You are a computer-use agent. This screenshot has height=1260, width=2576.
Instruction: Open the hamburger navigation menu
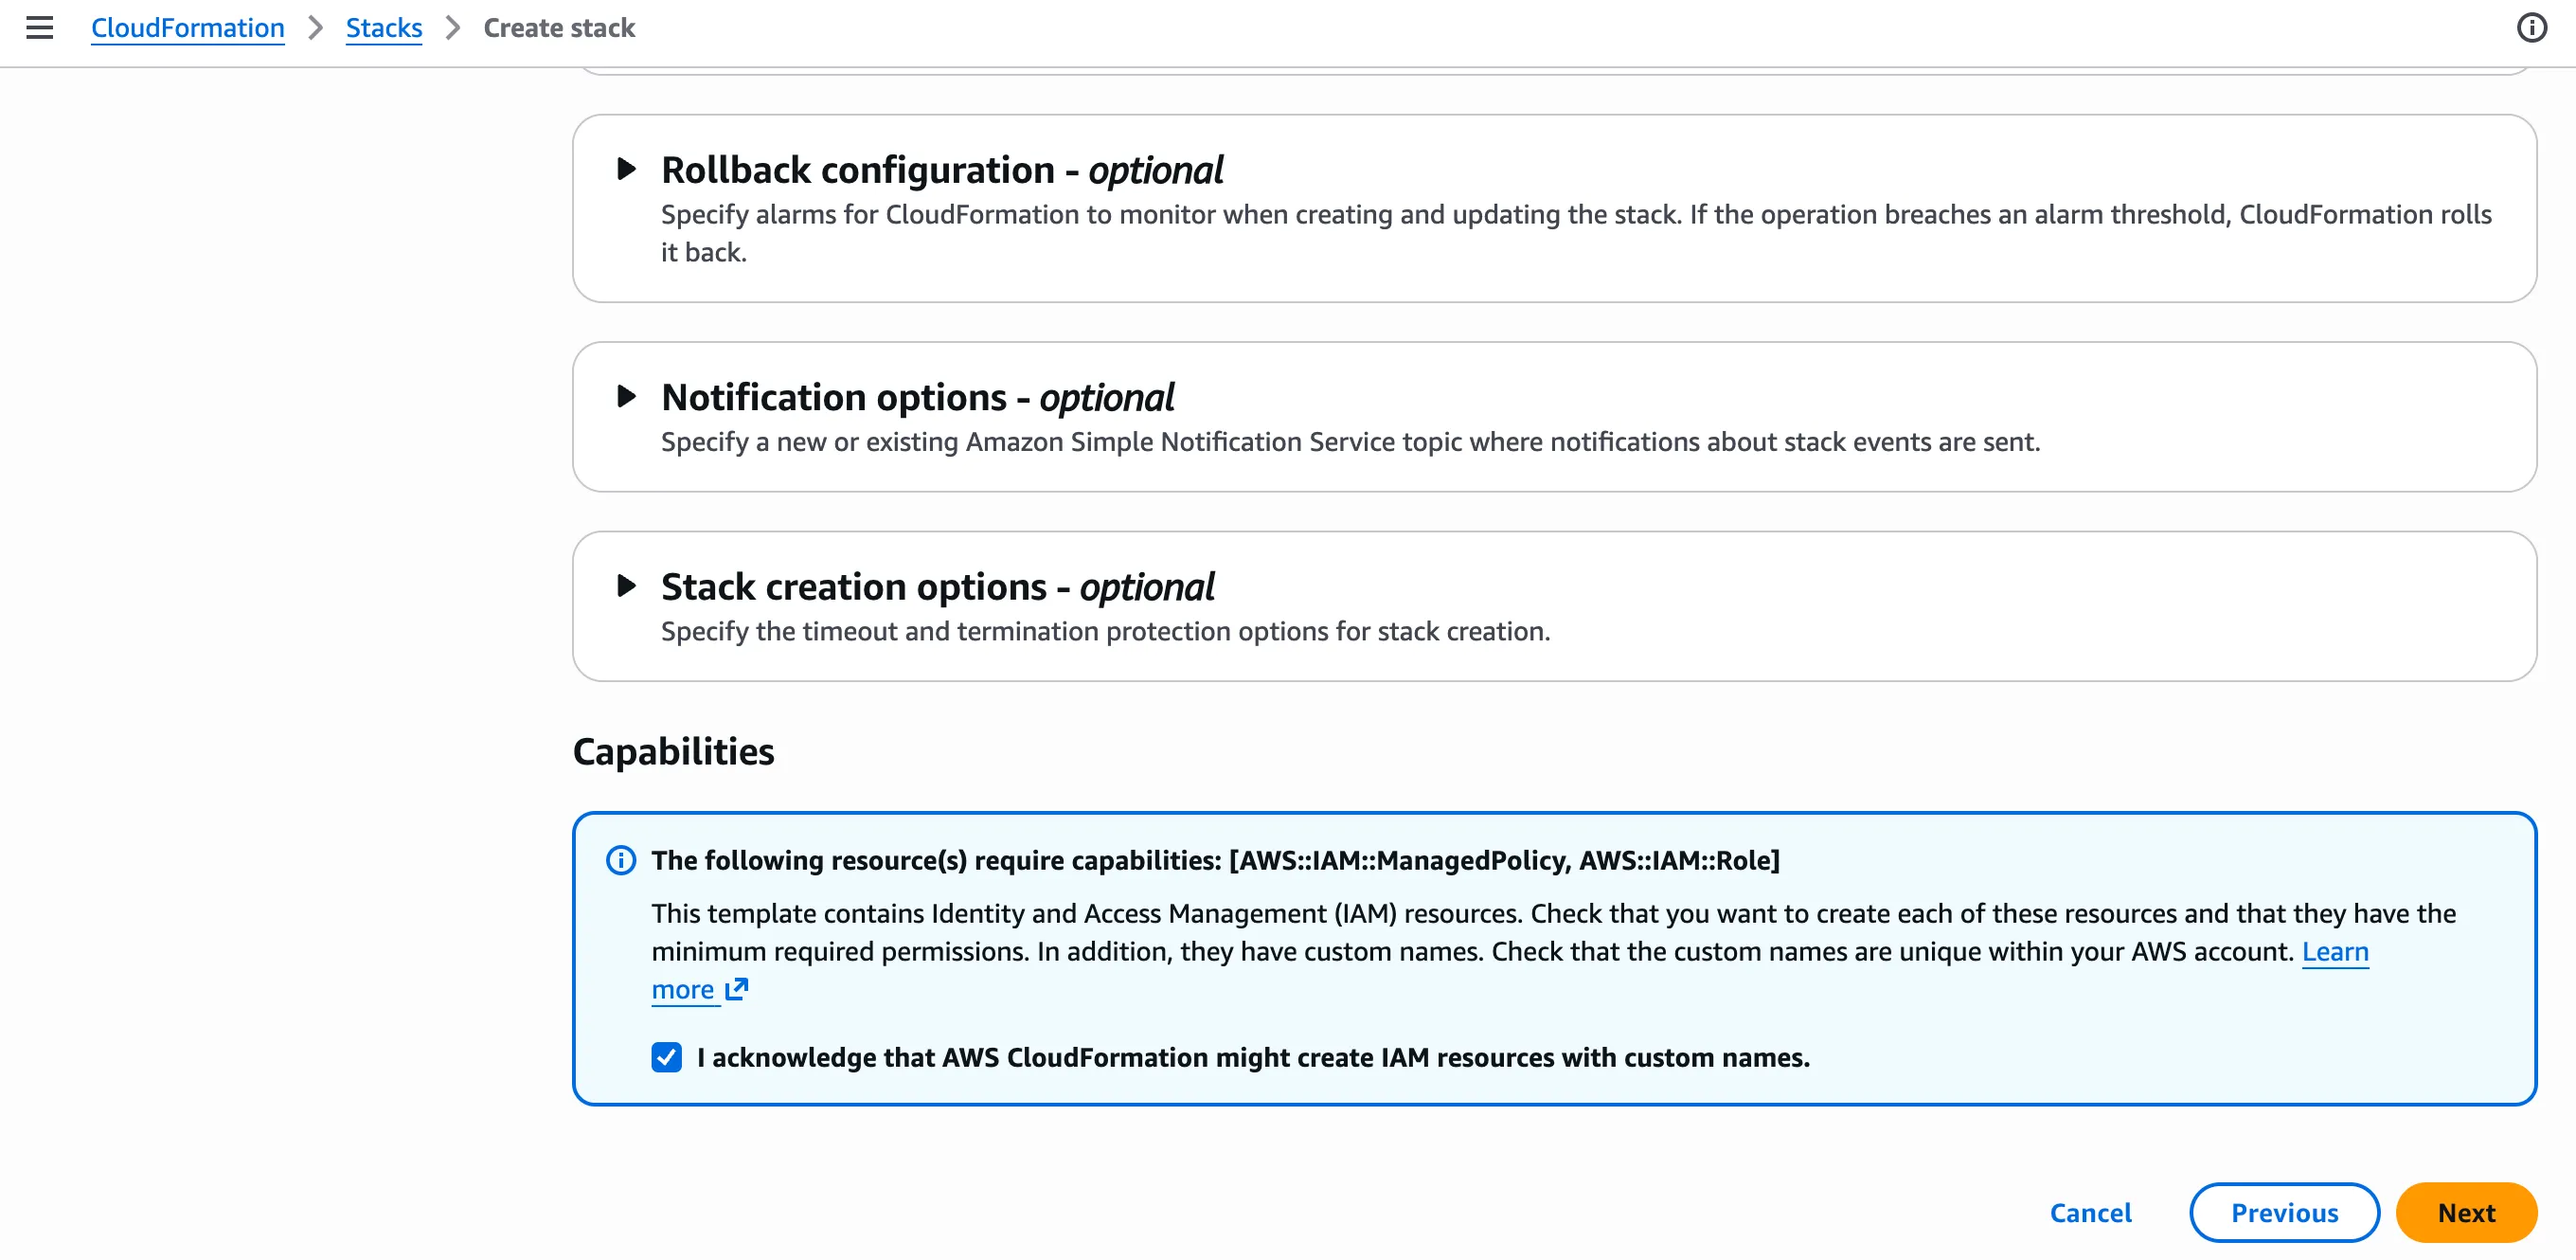click(x=40, y=28)
